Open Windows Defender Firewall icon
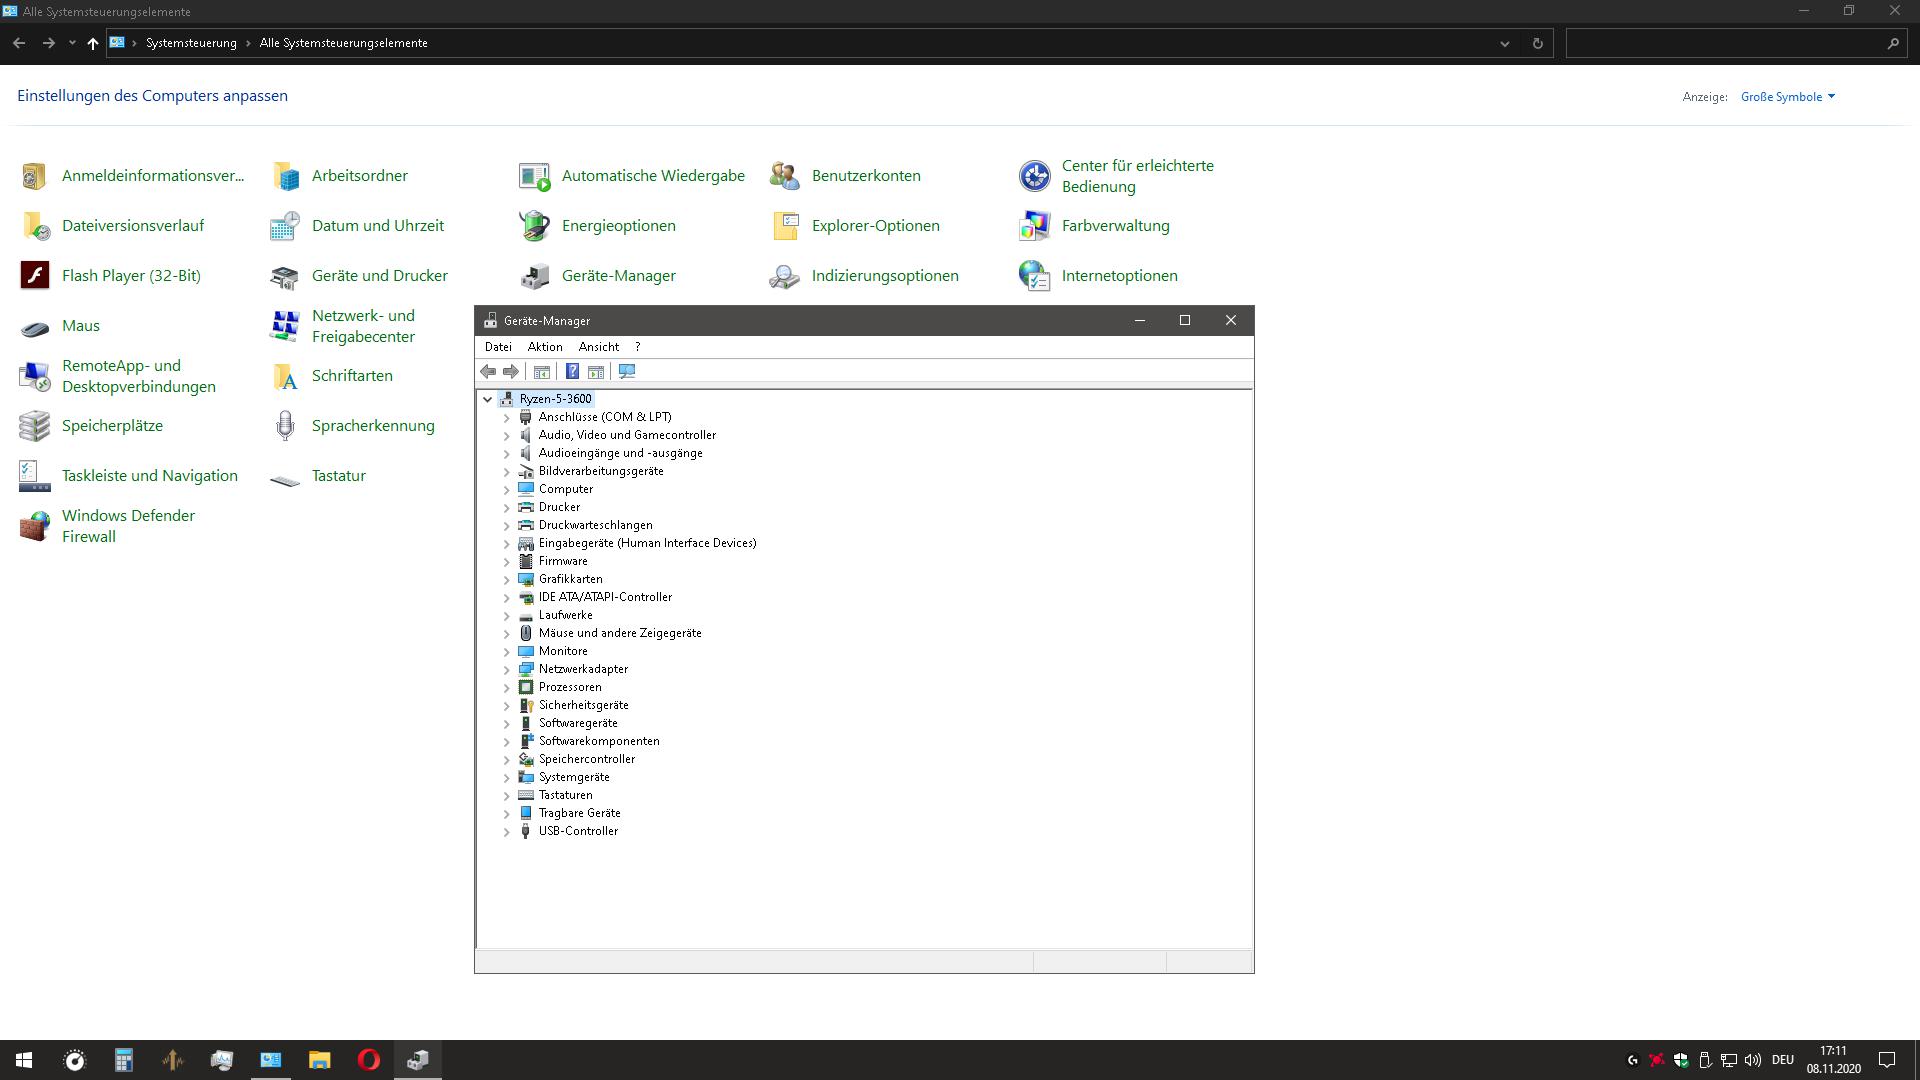The width and height of the screenshot is (1920, 1080). tap(35, 526)
